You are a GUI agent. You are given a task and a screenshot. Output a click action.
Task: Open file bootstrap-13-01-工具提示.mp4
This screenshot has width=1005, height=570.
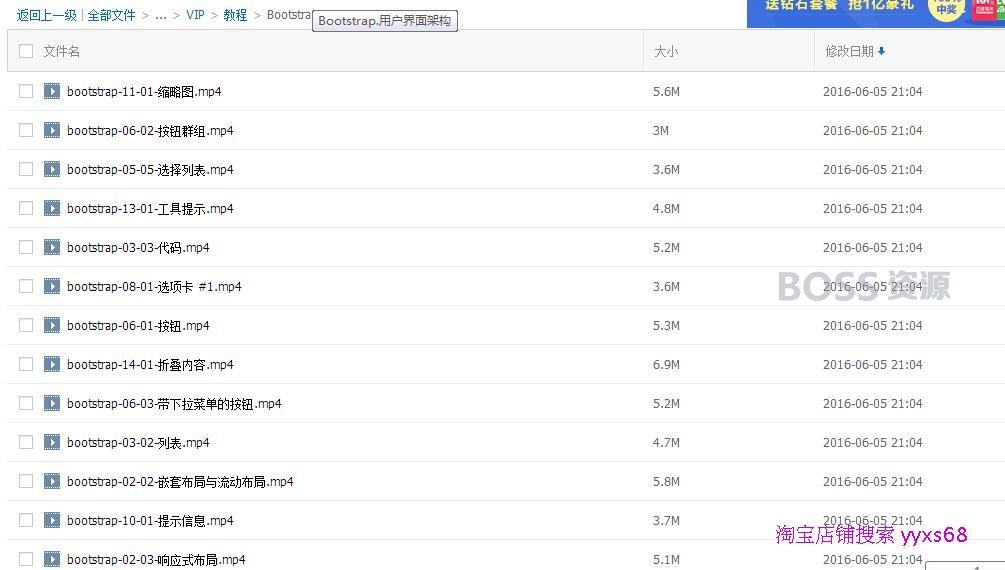[150, 209]
